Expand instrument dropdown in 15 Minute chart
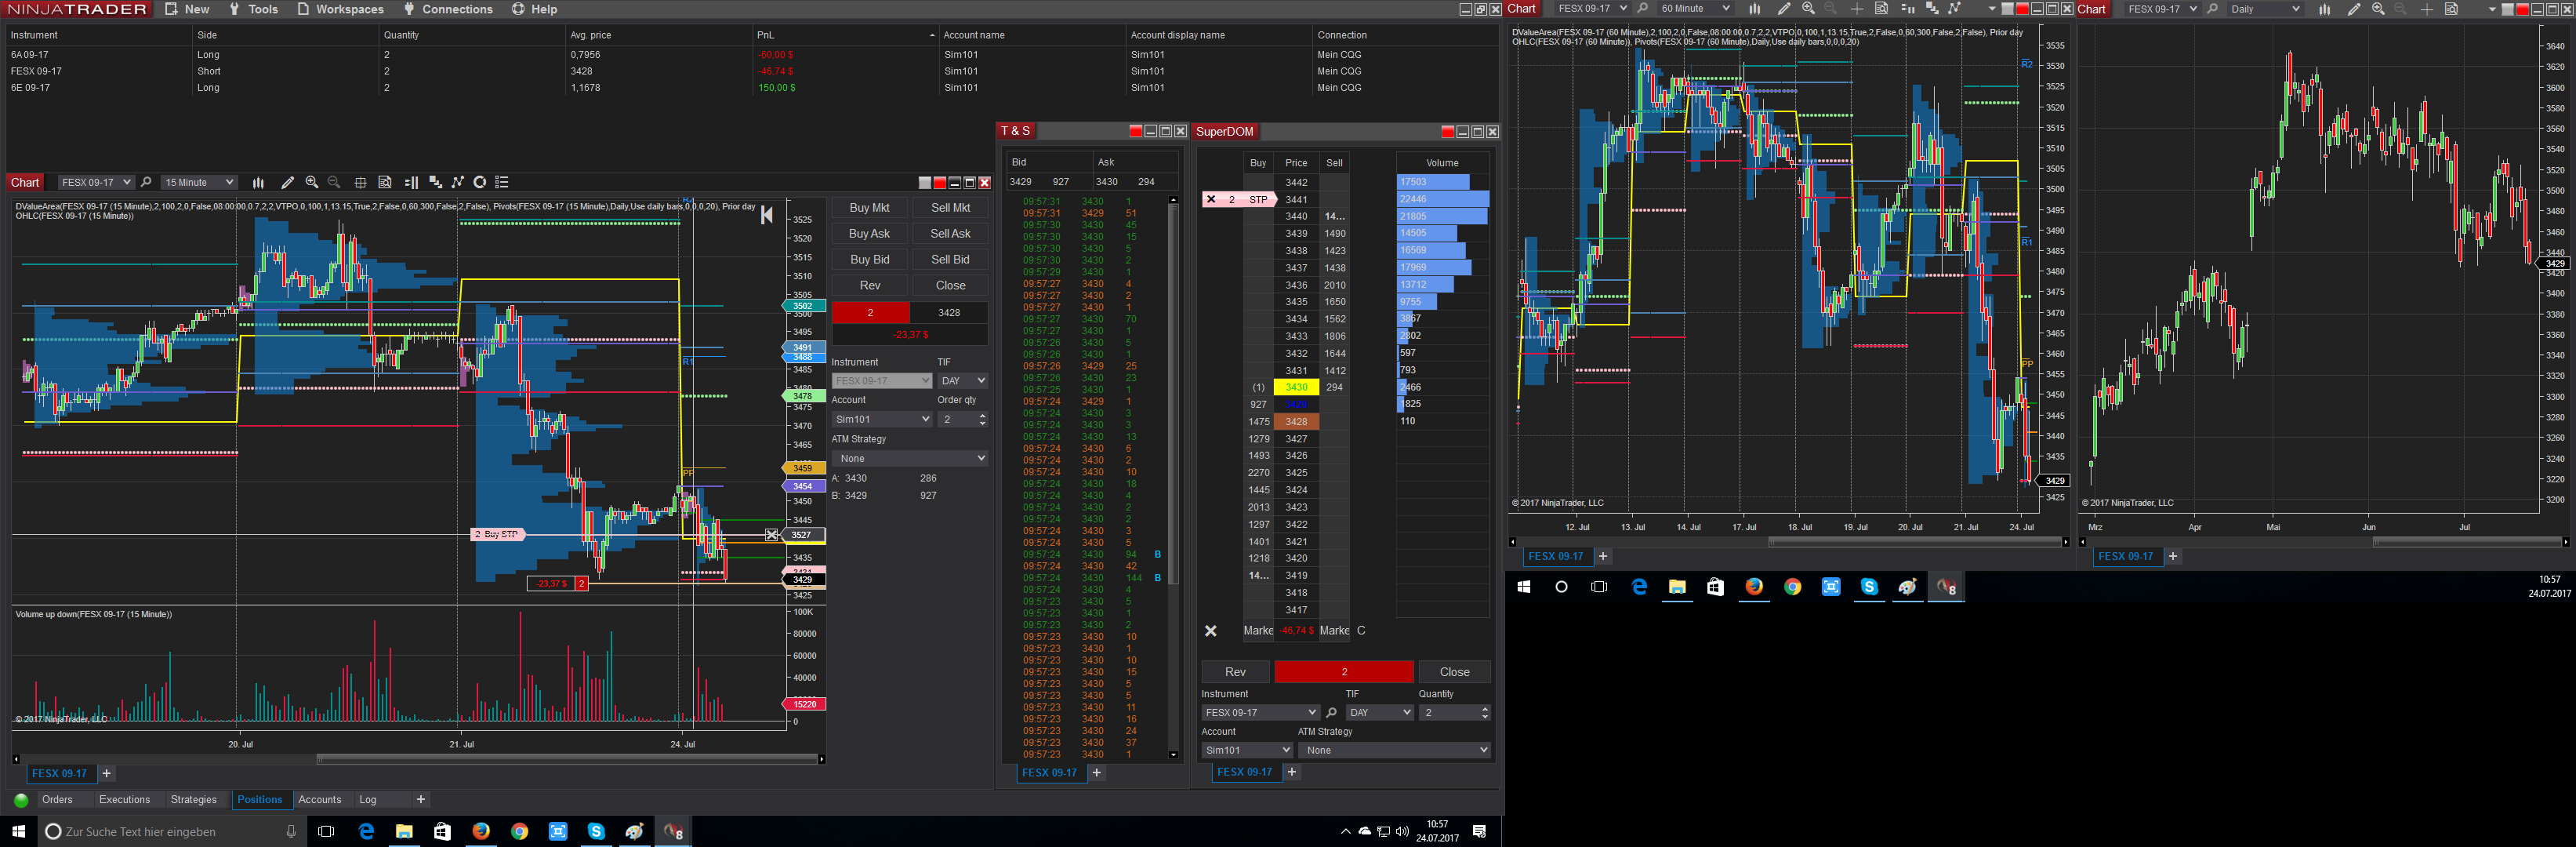This screenshot has width=2576, height=847. [95, 182]
